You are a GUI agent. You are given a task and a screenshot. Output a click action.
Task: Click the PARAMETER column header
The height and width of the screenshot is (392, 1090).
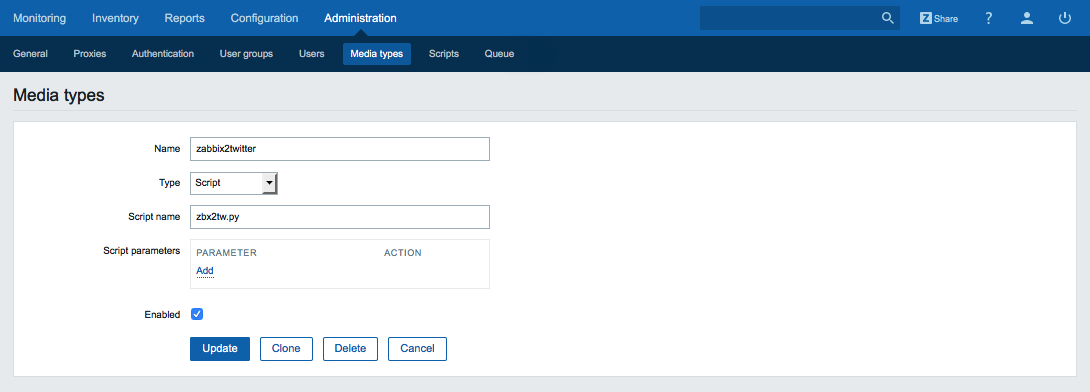pos(227,253)
